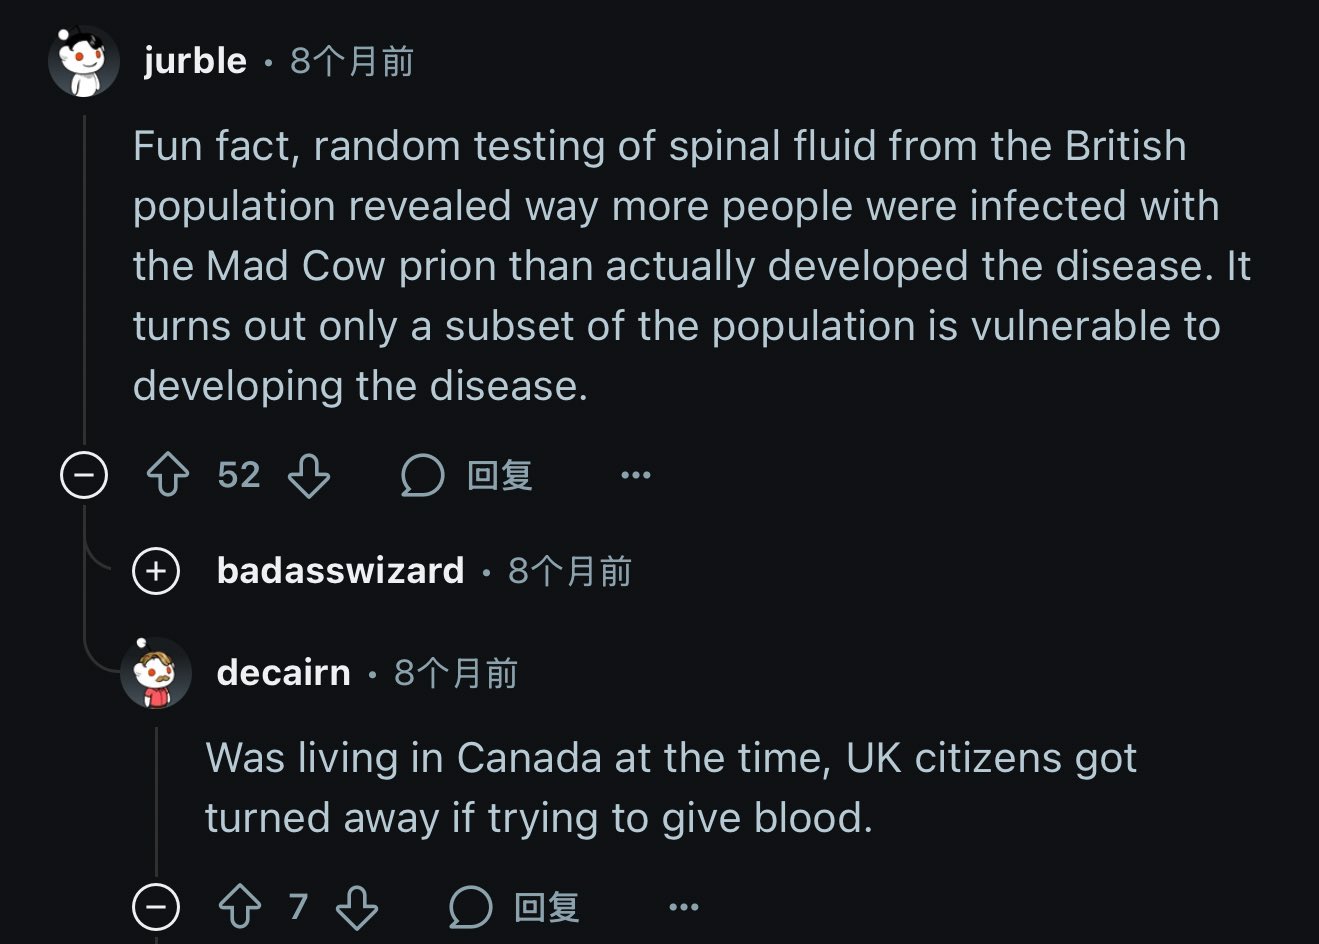Screen dimensions: 1319x944
Task: Click the reply bubble icon under decairn's comment
Action: [x=470, y=908]
